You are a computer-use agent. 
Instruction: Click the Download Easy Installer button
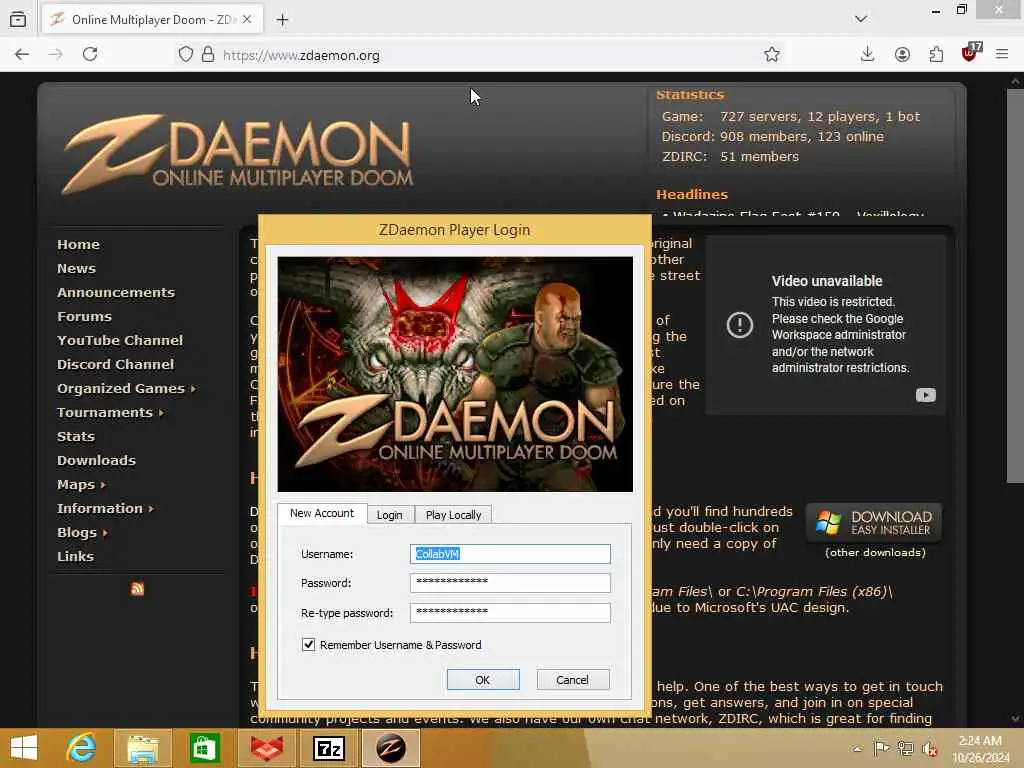(x=874, y=522)
